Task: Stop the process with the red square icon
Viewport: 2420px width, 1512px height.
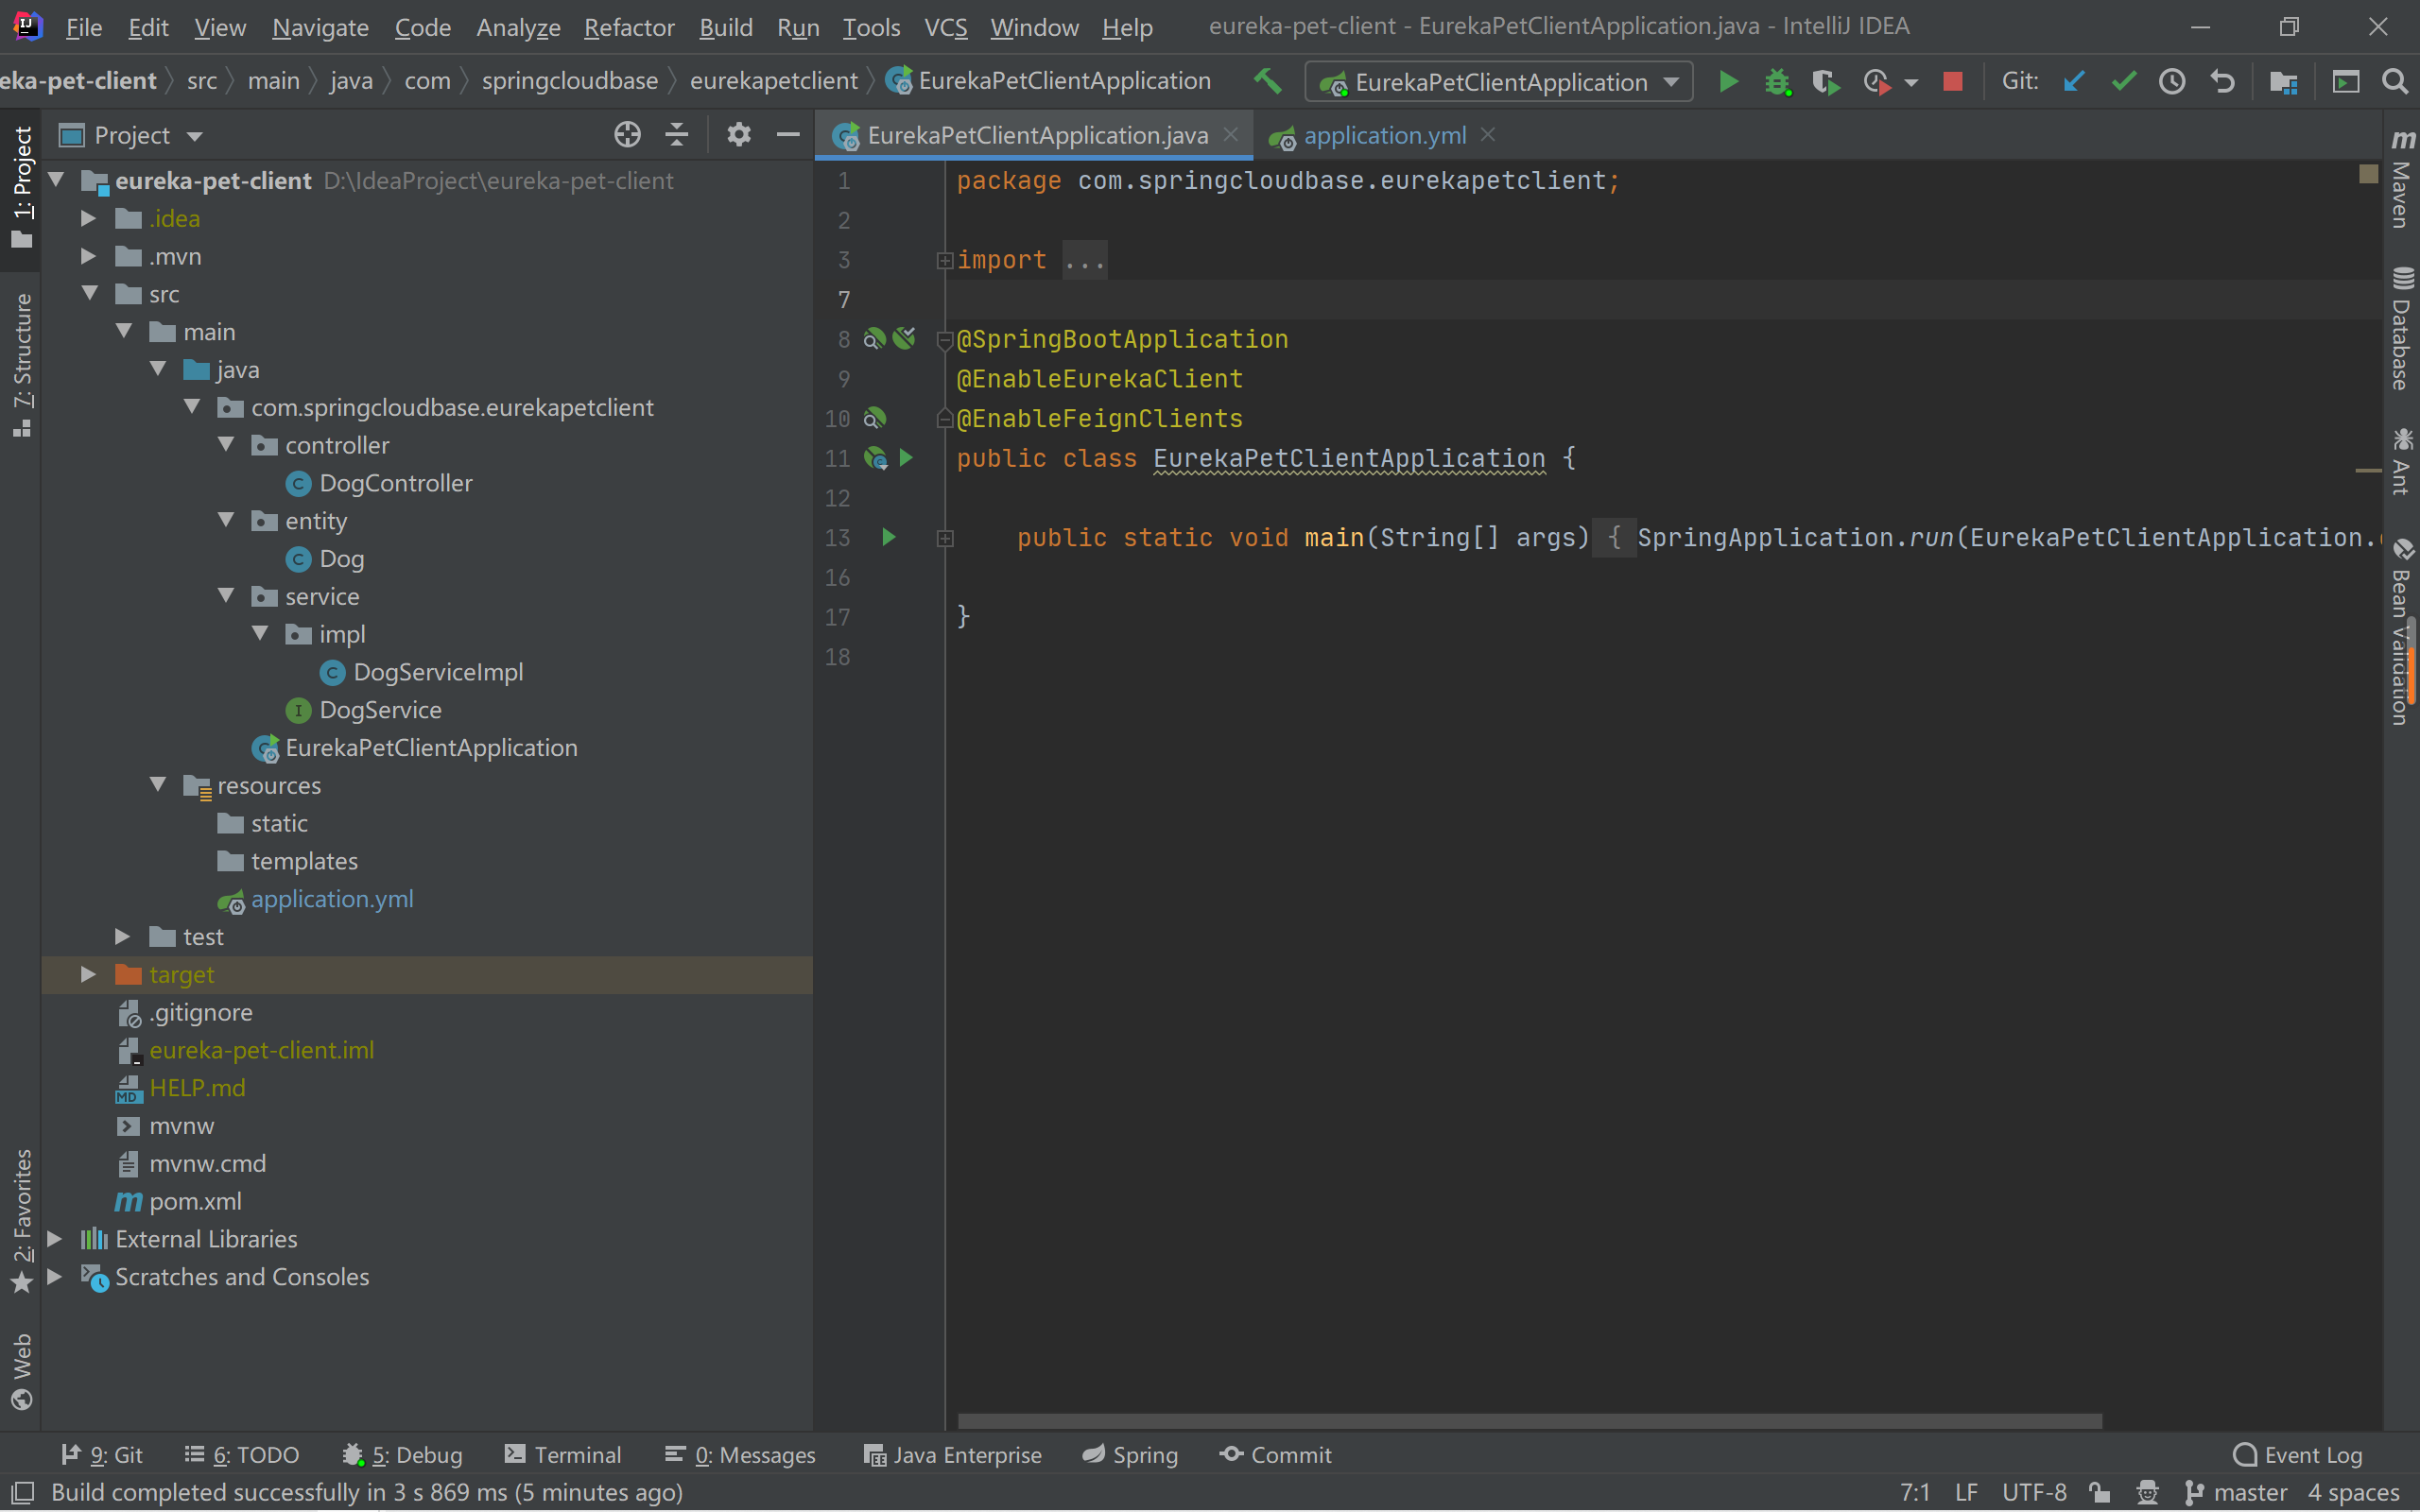Action: click(x=1953, y=82)
